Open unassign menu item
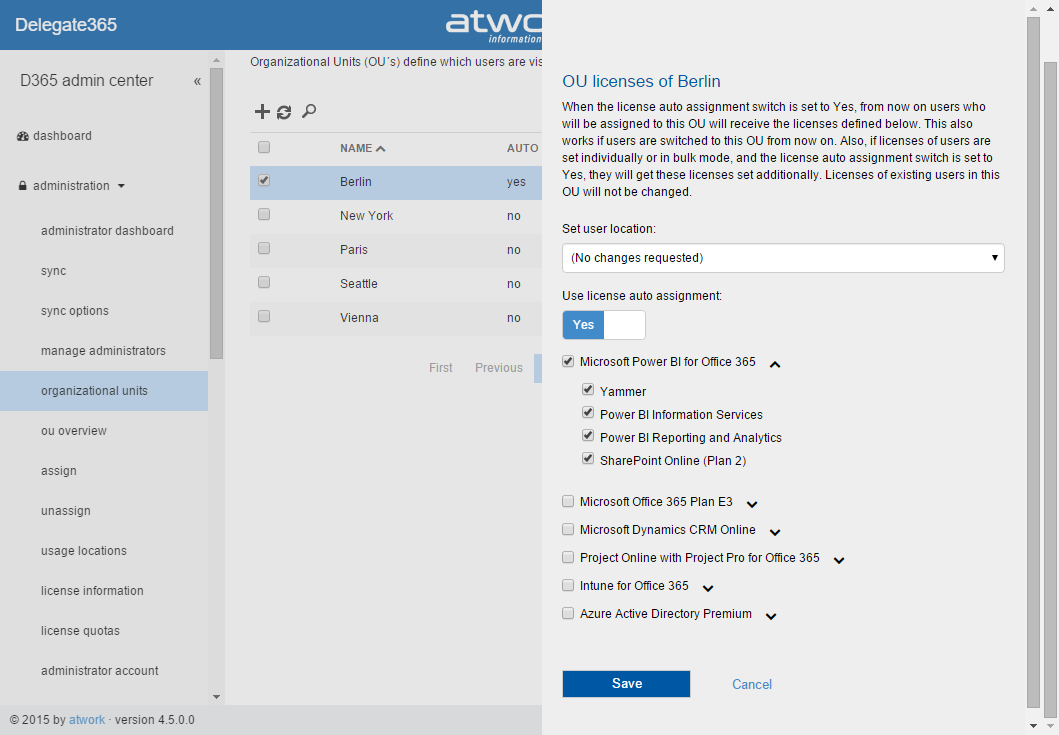 point(66,511)
